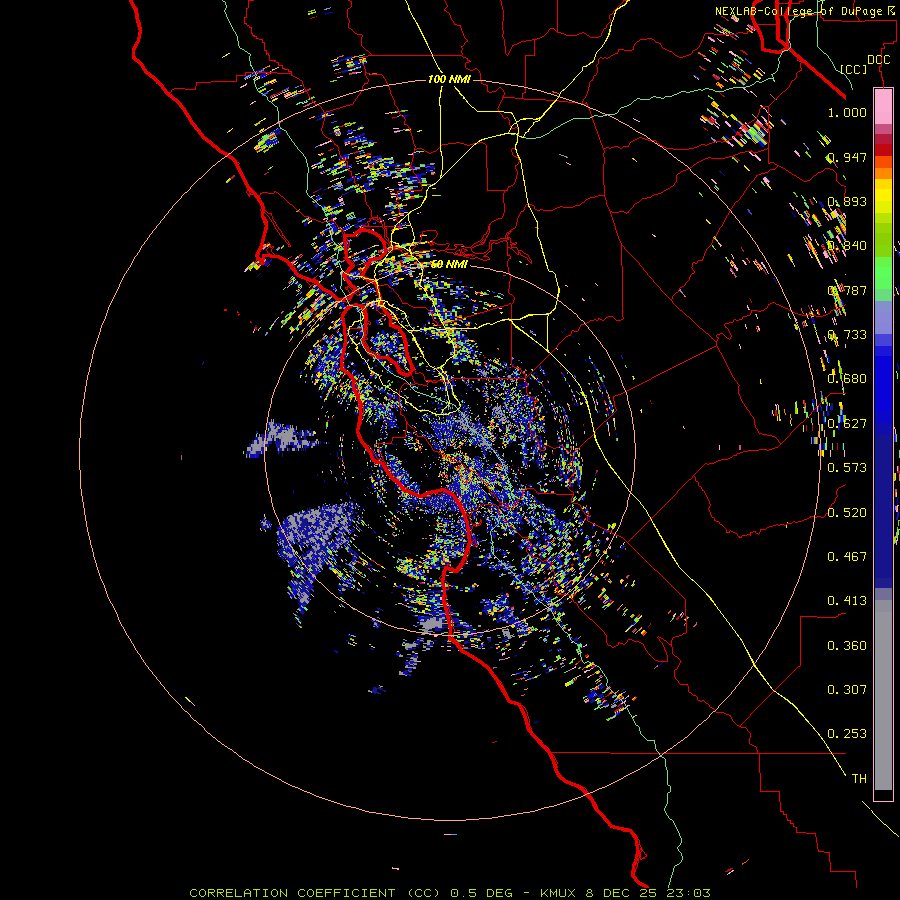900x900 pixels.
Task: Click the DCC label above the color bar
Action: pyautogui.click(x=878, y=60)
